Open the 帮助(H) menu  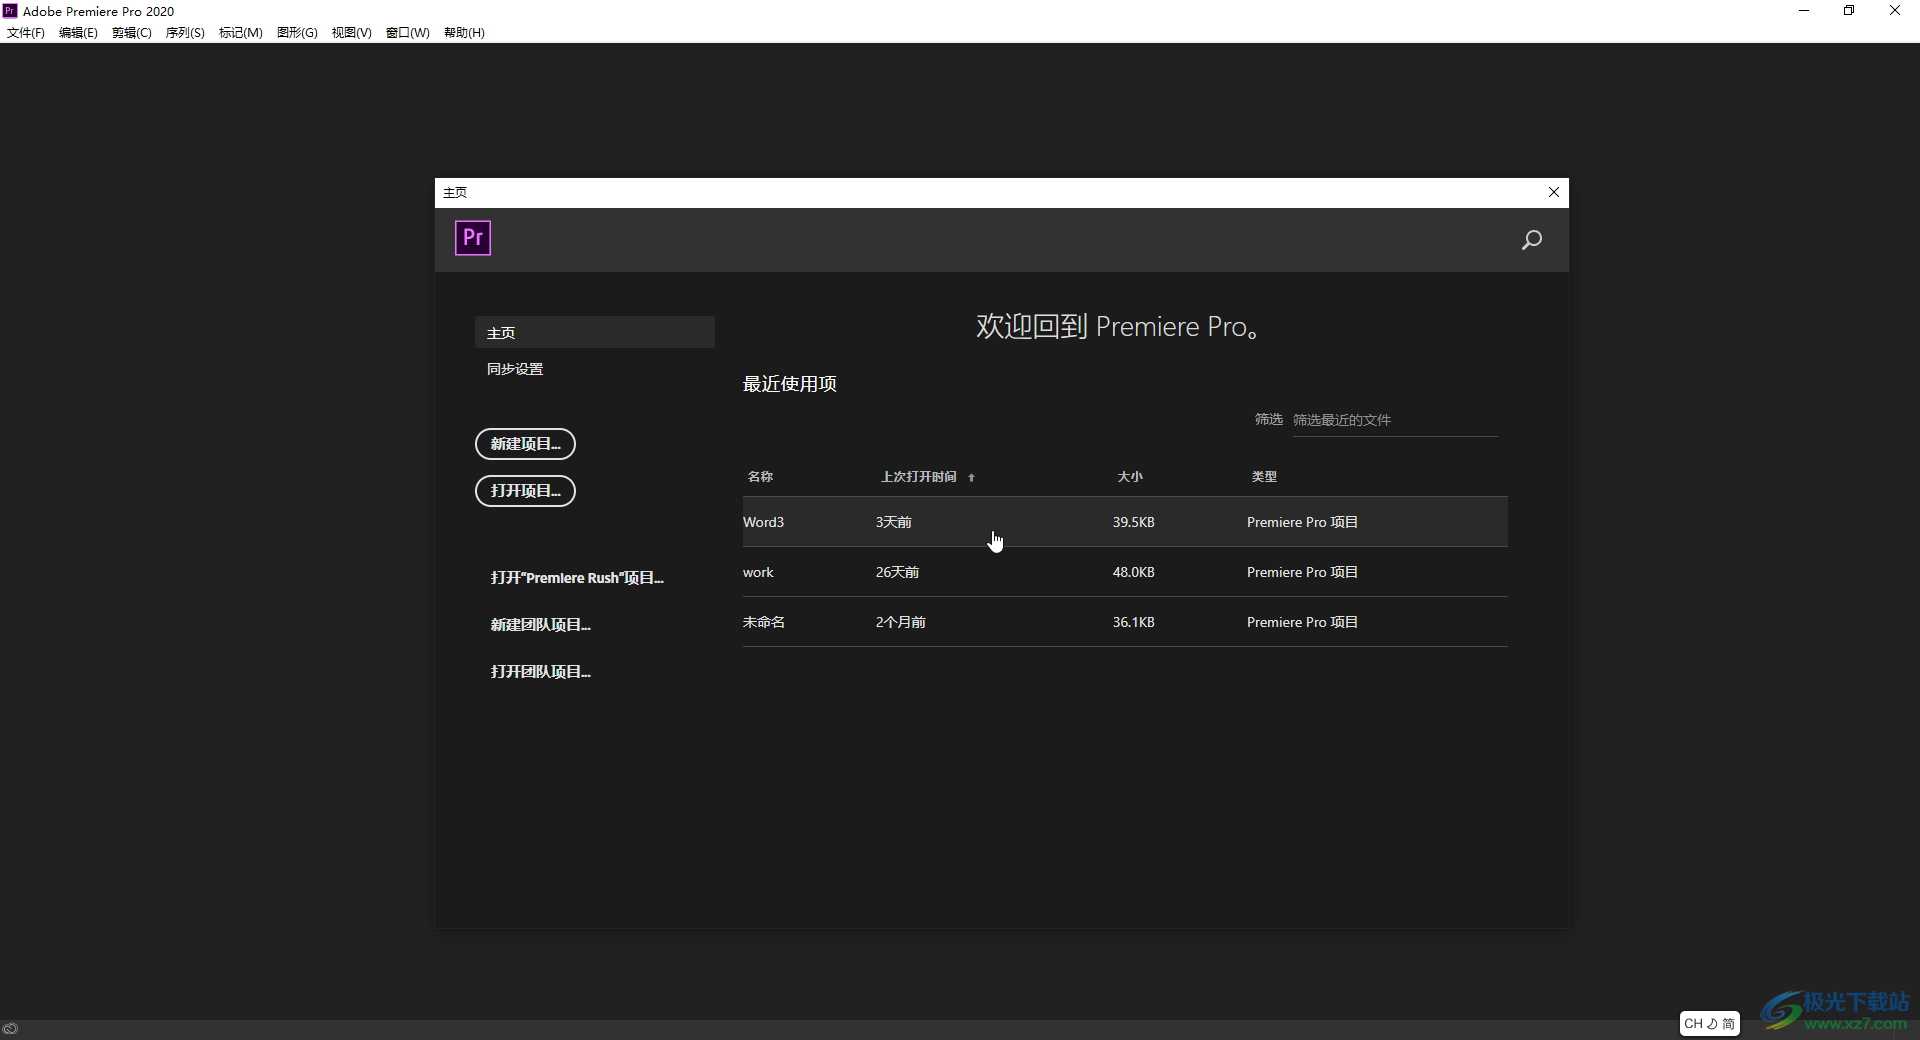point(464,33)
